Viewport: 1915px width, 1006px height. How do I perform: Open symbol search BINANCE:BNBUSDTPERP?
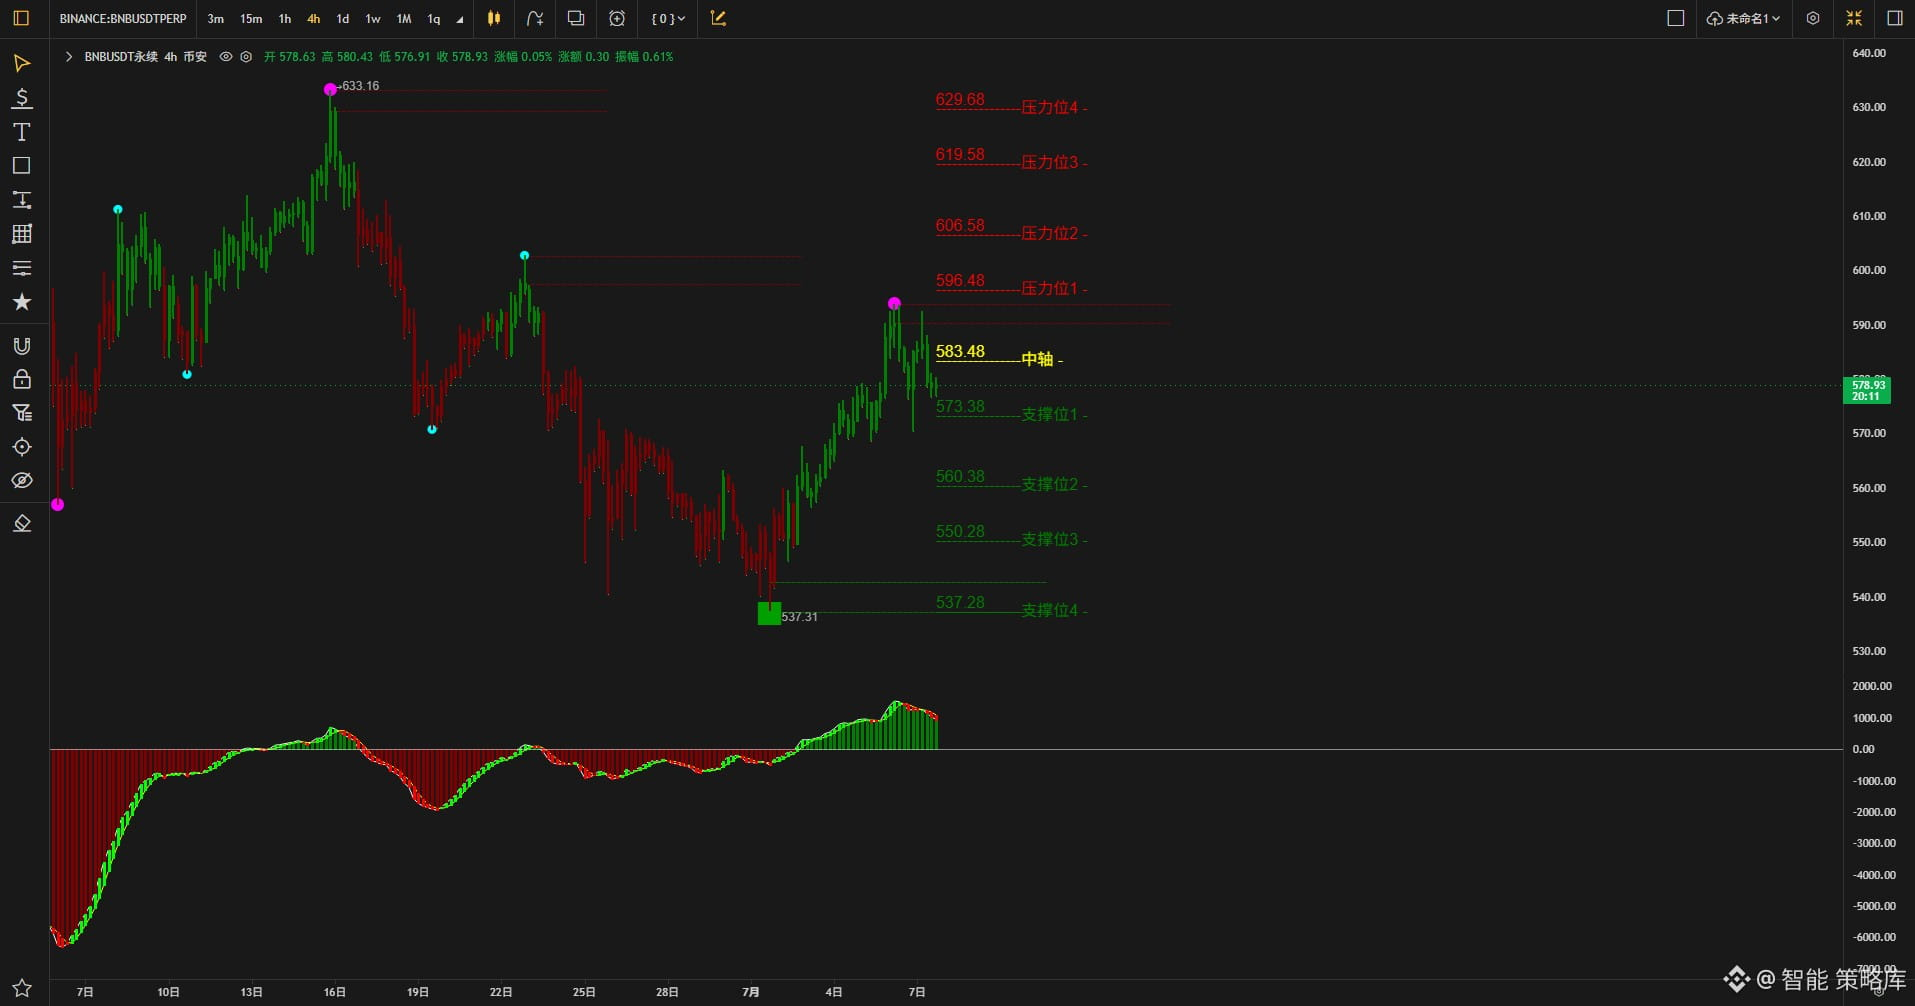tap(123, 19)
